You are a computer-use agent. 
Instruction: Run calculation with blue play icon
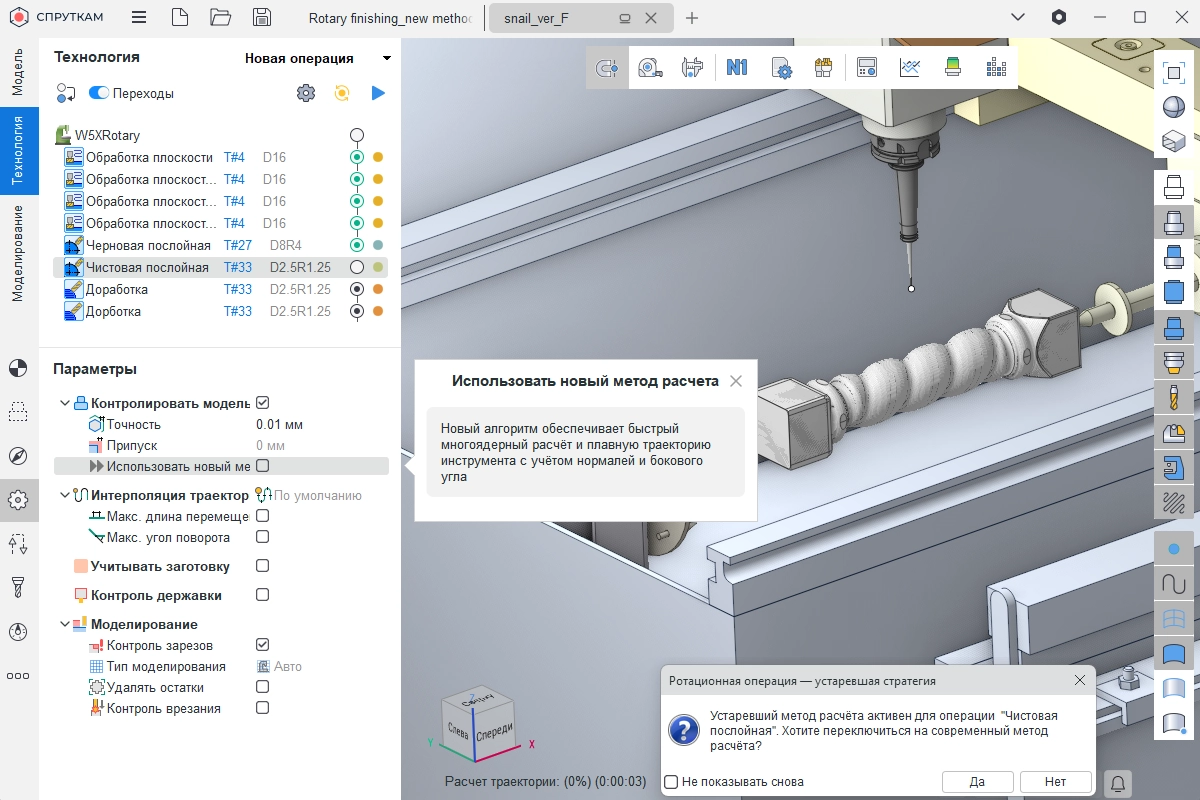pyautogui.click(x=378, y=93)
